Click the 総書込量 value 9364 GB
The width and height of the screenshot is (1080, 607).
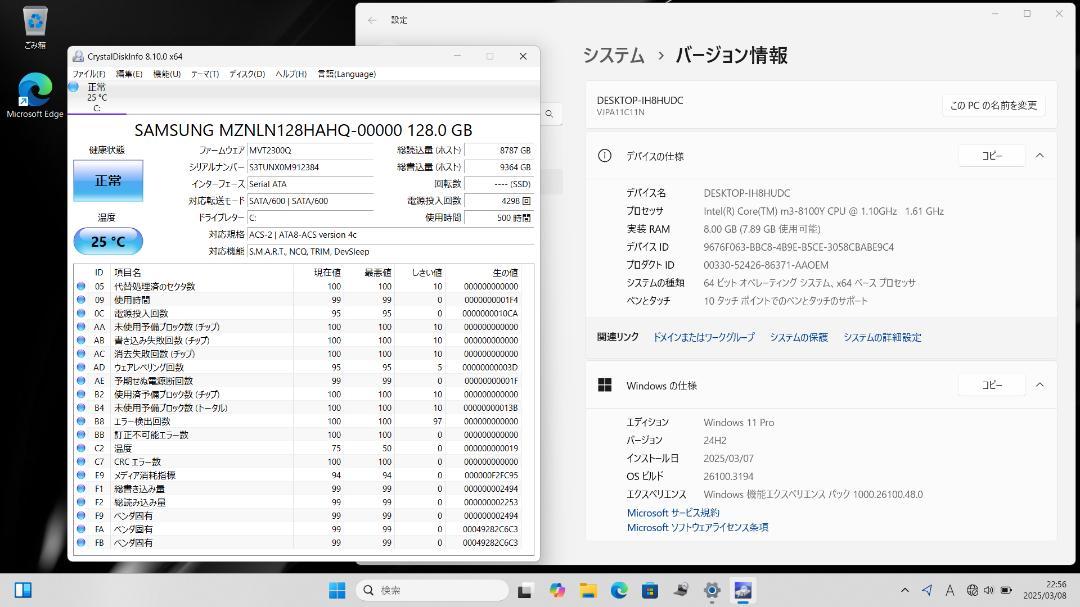click(x=499, y=167)
